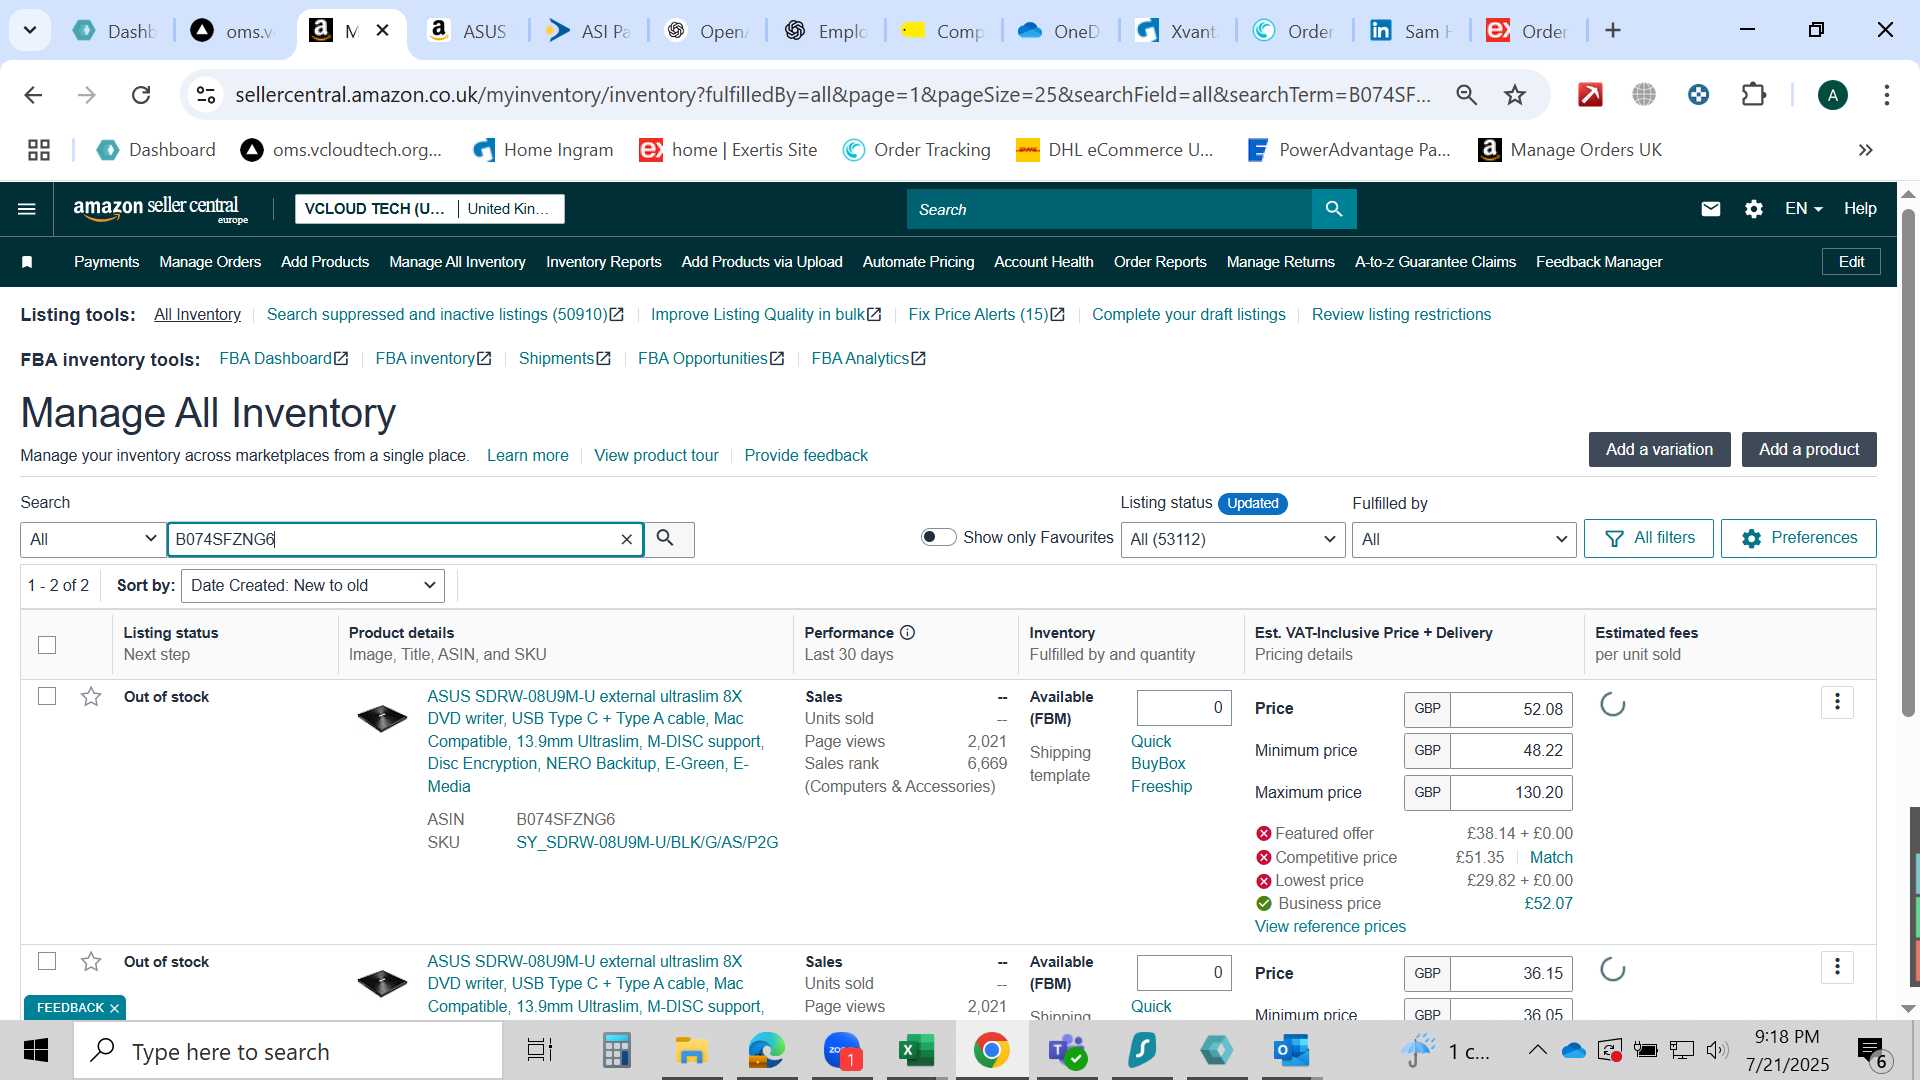Open Manage Orders in nav bar
The width and height of the screenshot is (1920, 1080).
(210, 262)
